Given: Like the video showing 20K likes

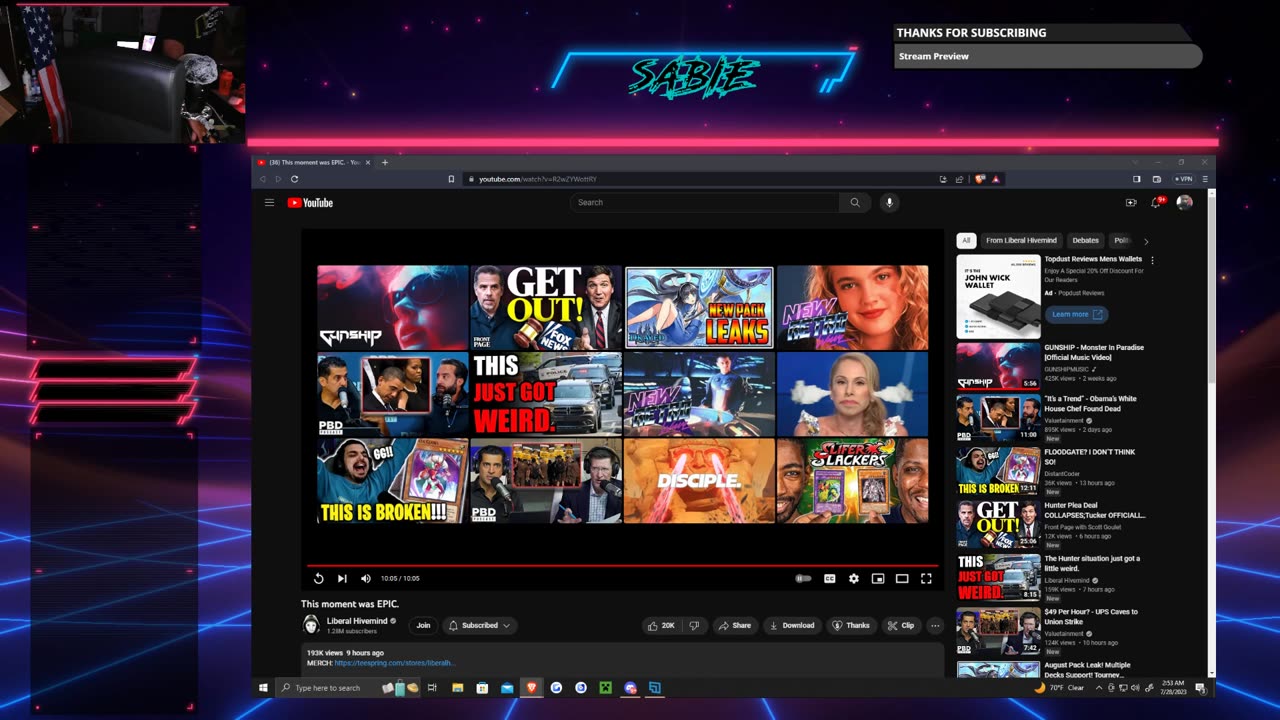Looking at the screenshot, I should pyautogui.click(x=661, y=625).
